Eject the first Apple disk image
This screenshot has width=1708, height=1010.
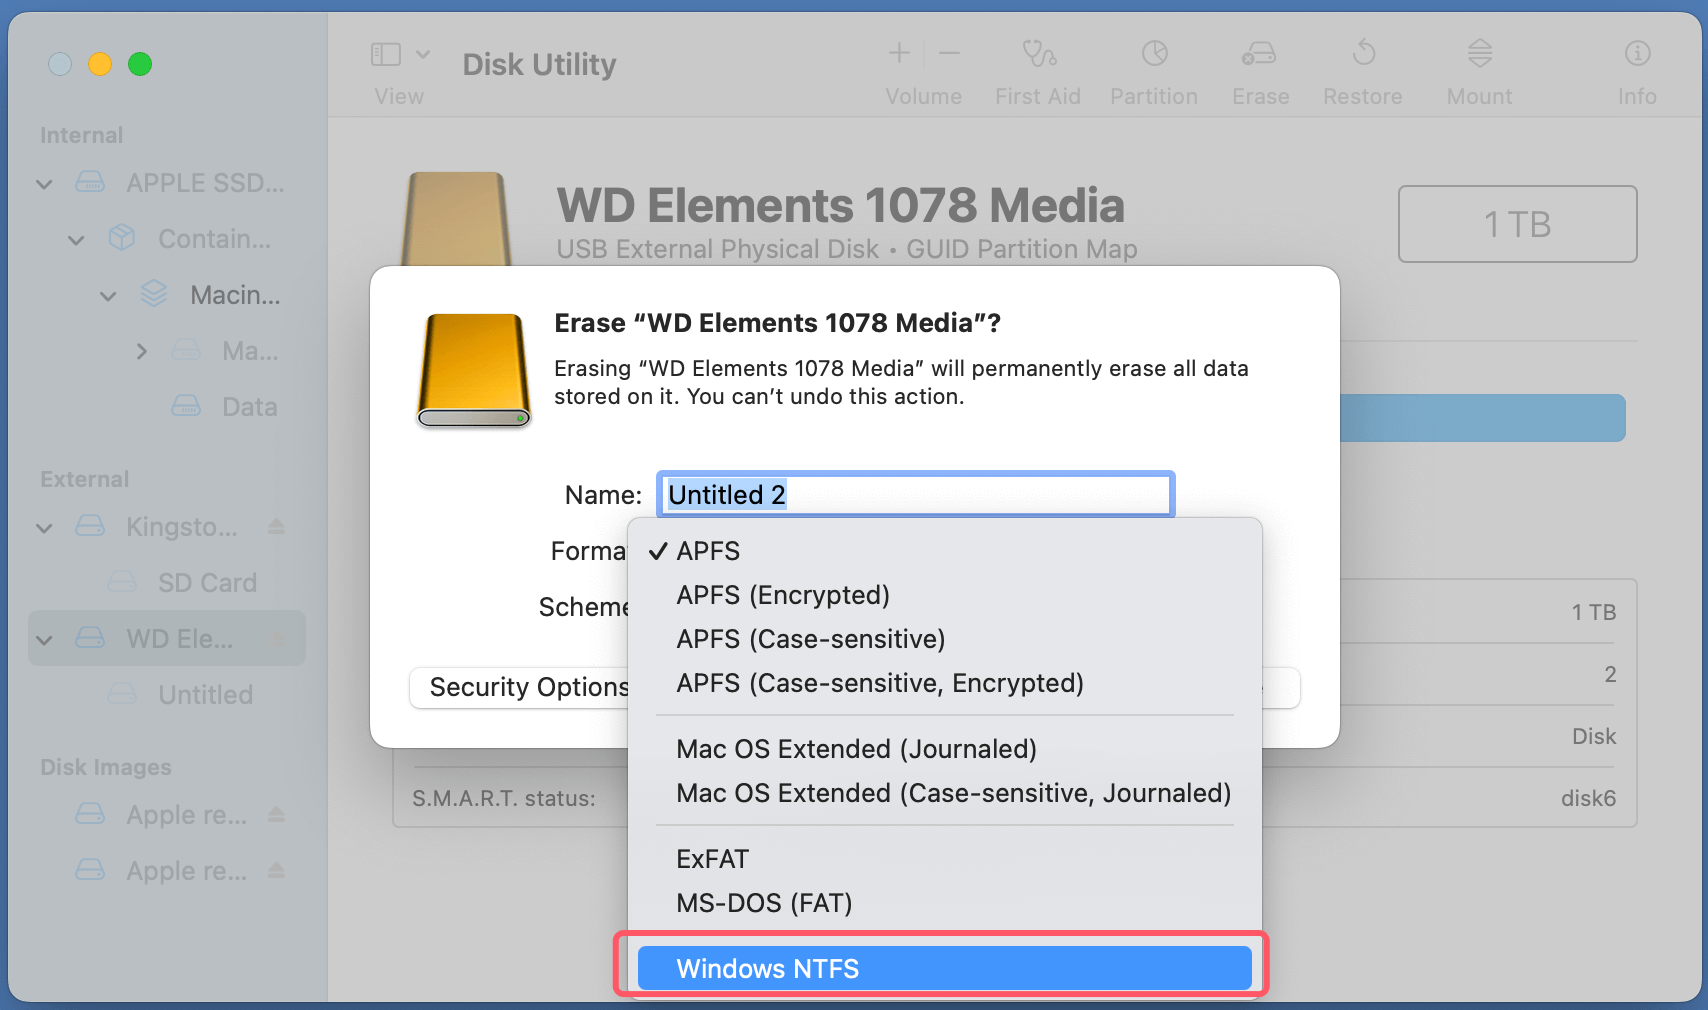276,815
